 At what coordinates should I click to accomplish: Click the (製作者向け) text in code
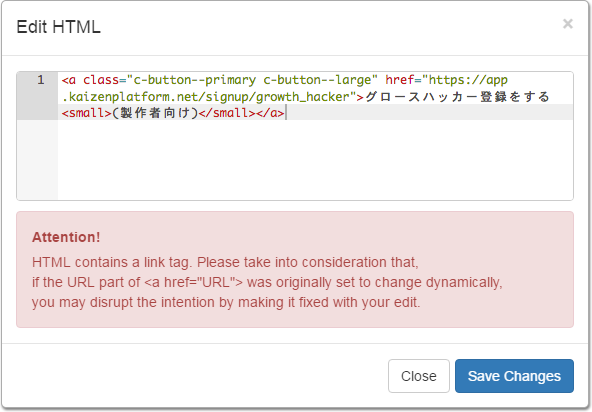[155, 113]
